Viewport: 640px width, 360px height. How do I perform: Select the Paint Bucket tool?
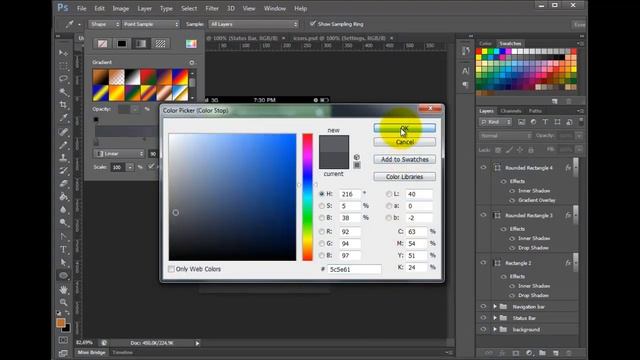[63, 197]
